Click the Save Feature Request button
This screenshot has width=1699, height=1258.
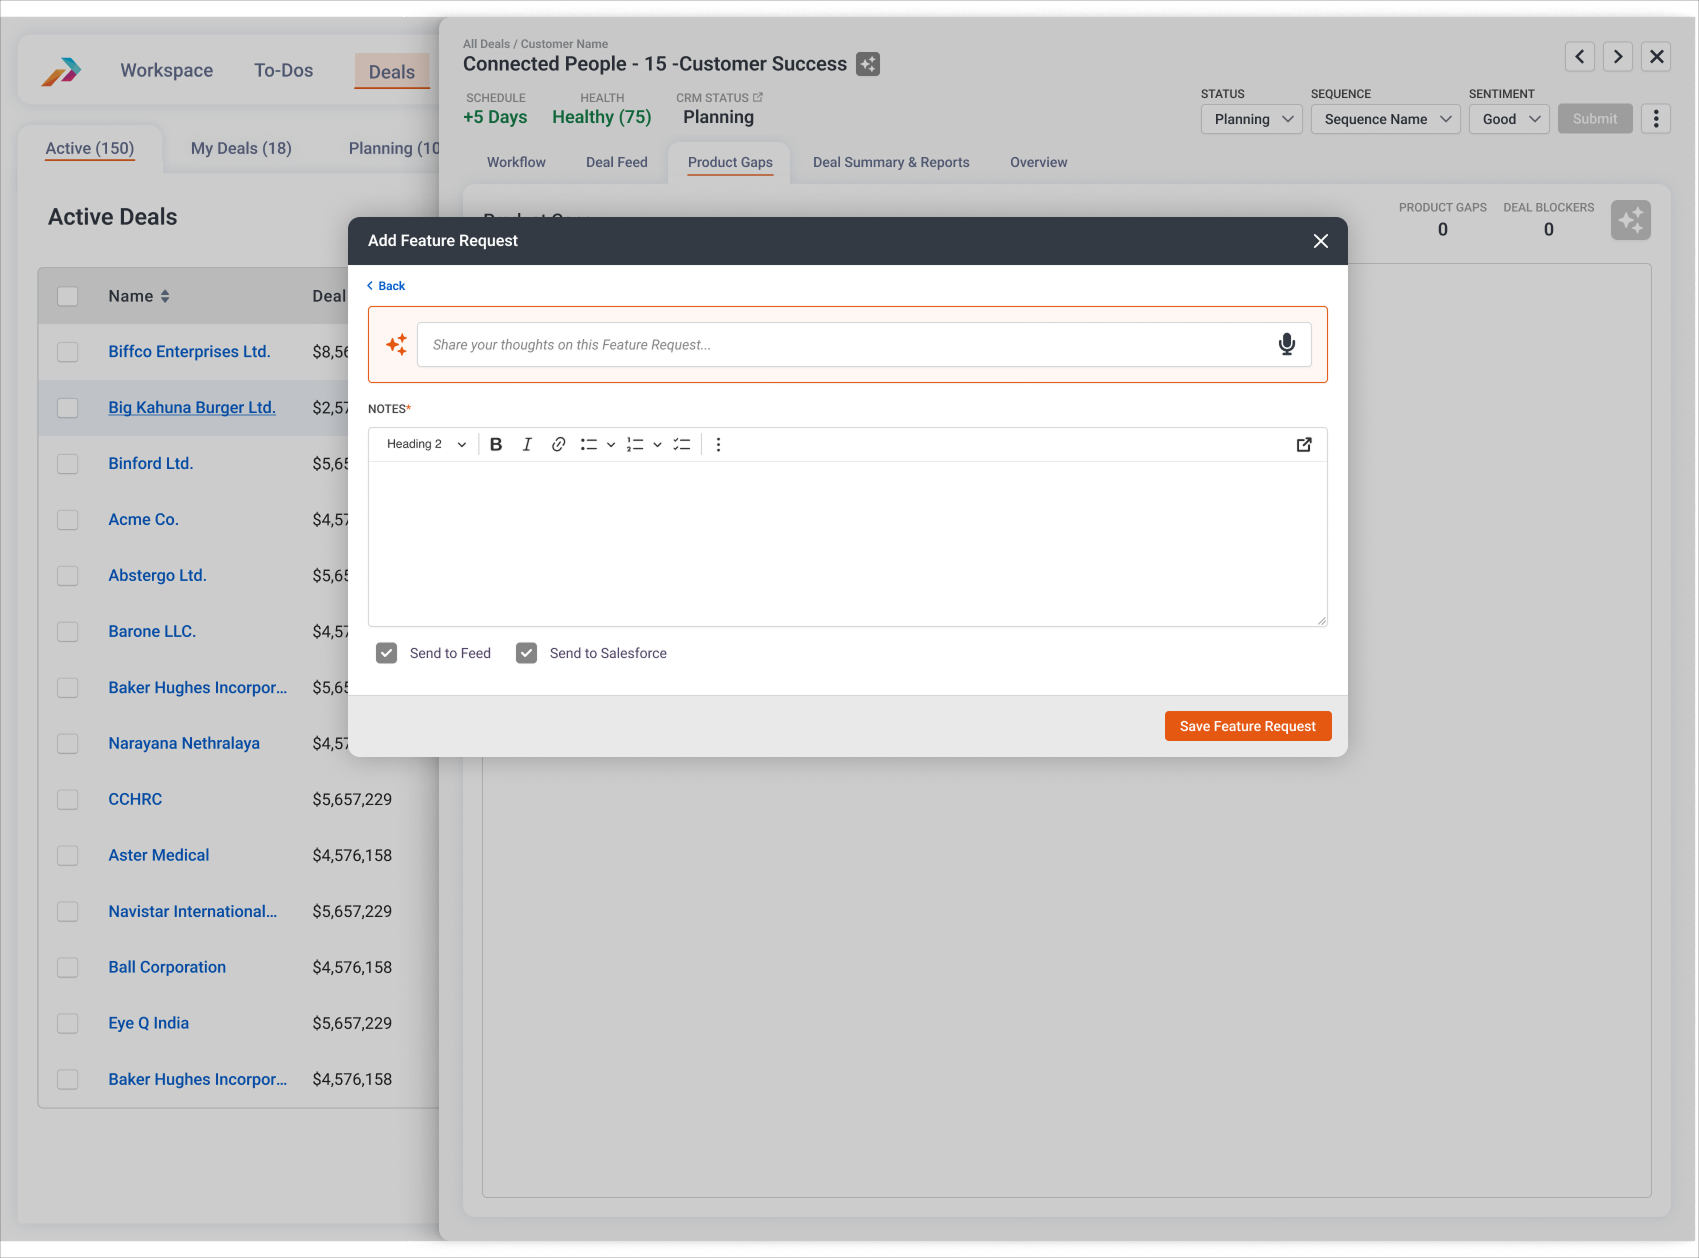1248,727
